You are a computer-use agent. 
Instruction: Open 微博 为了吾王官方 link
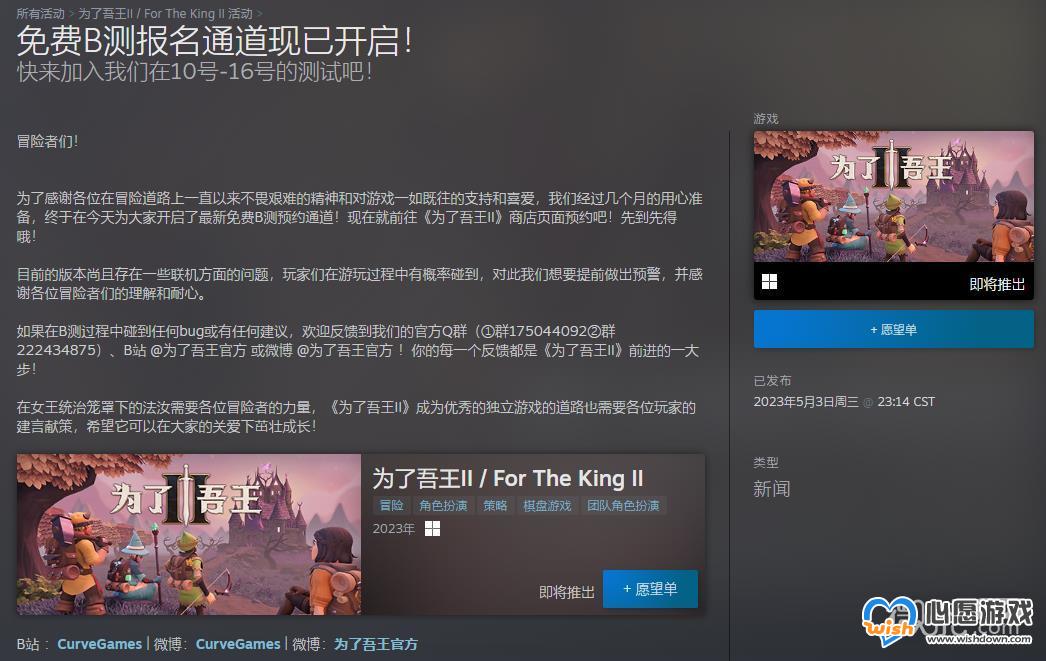(x=376, y=644)
